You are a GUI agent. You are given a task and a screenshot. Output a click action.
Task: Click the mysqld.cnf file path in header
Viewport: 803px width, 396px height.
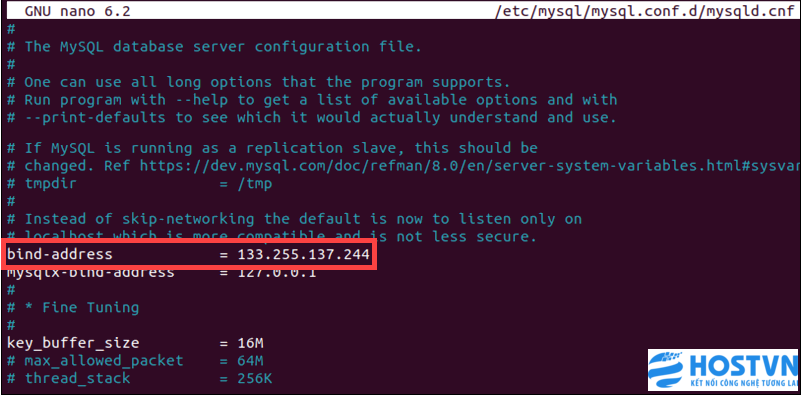(x=644, y=11)
